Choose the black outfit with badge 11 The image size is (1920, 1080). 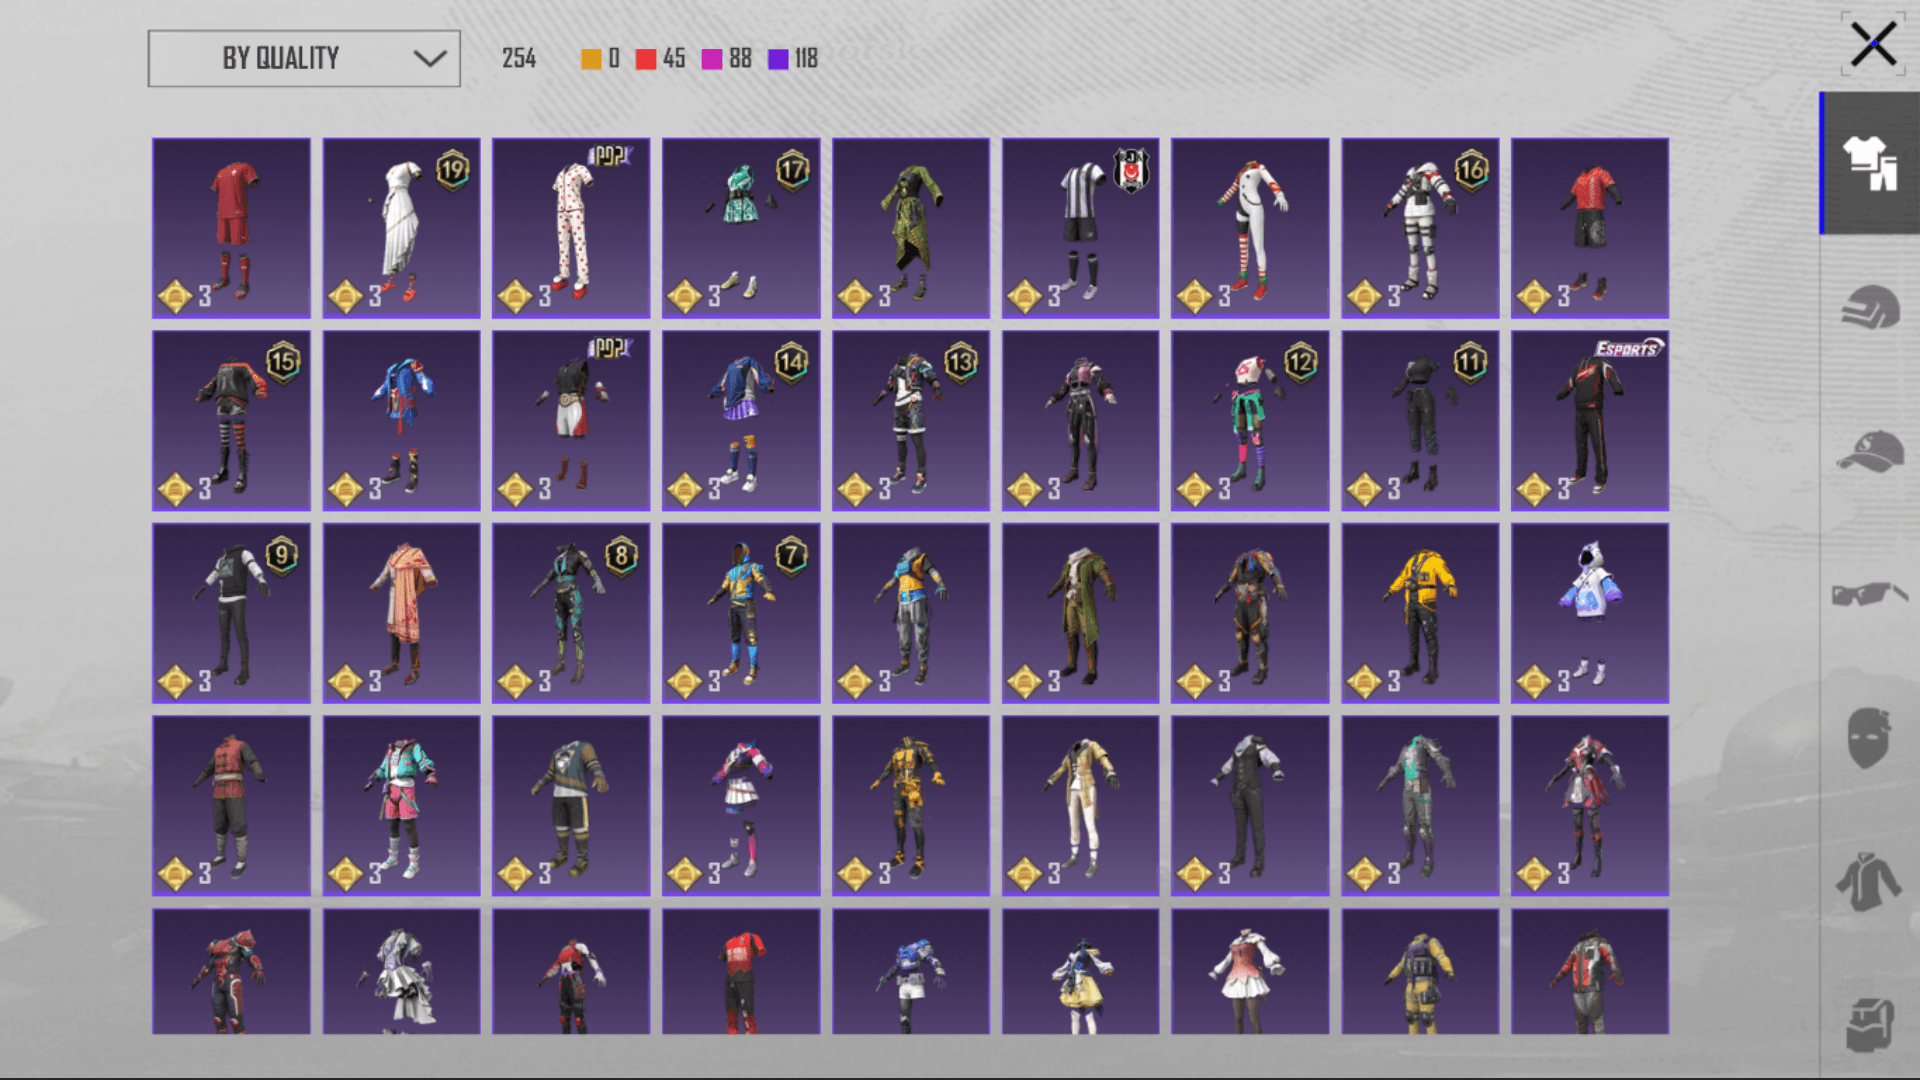coord(1420,421)
